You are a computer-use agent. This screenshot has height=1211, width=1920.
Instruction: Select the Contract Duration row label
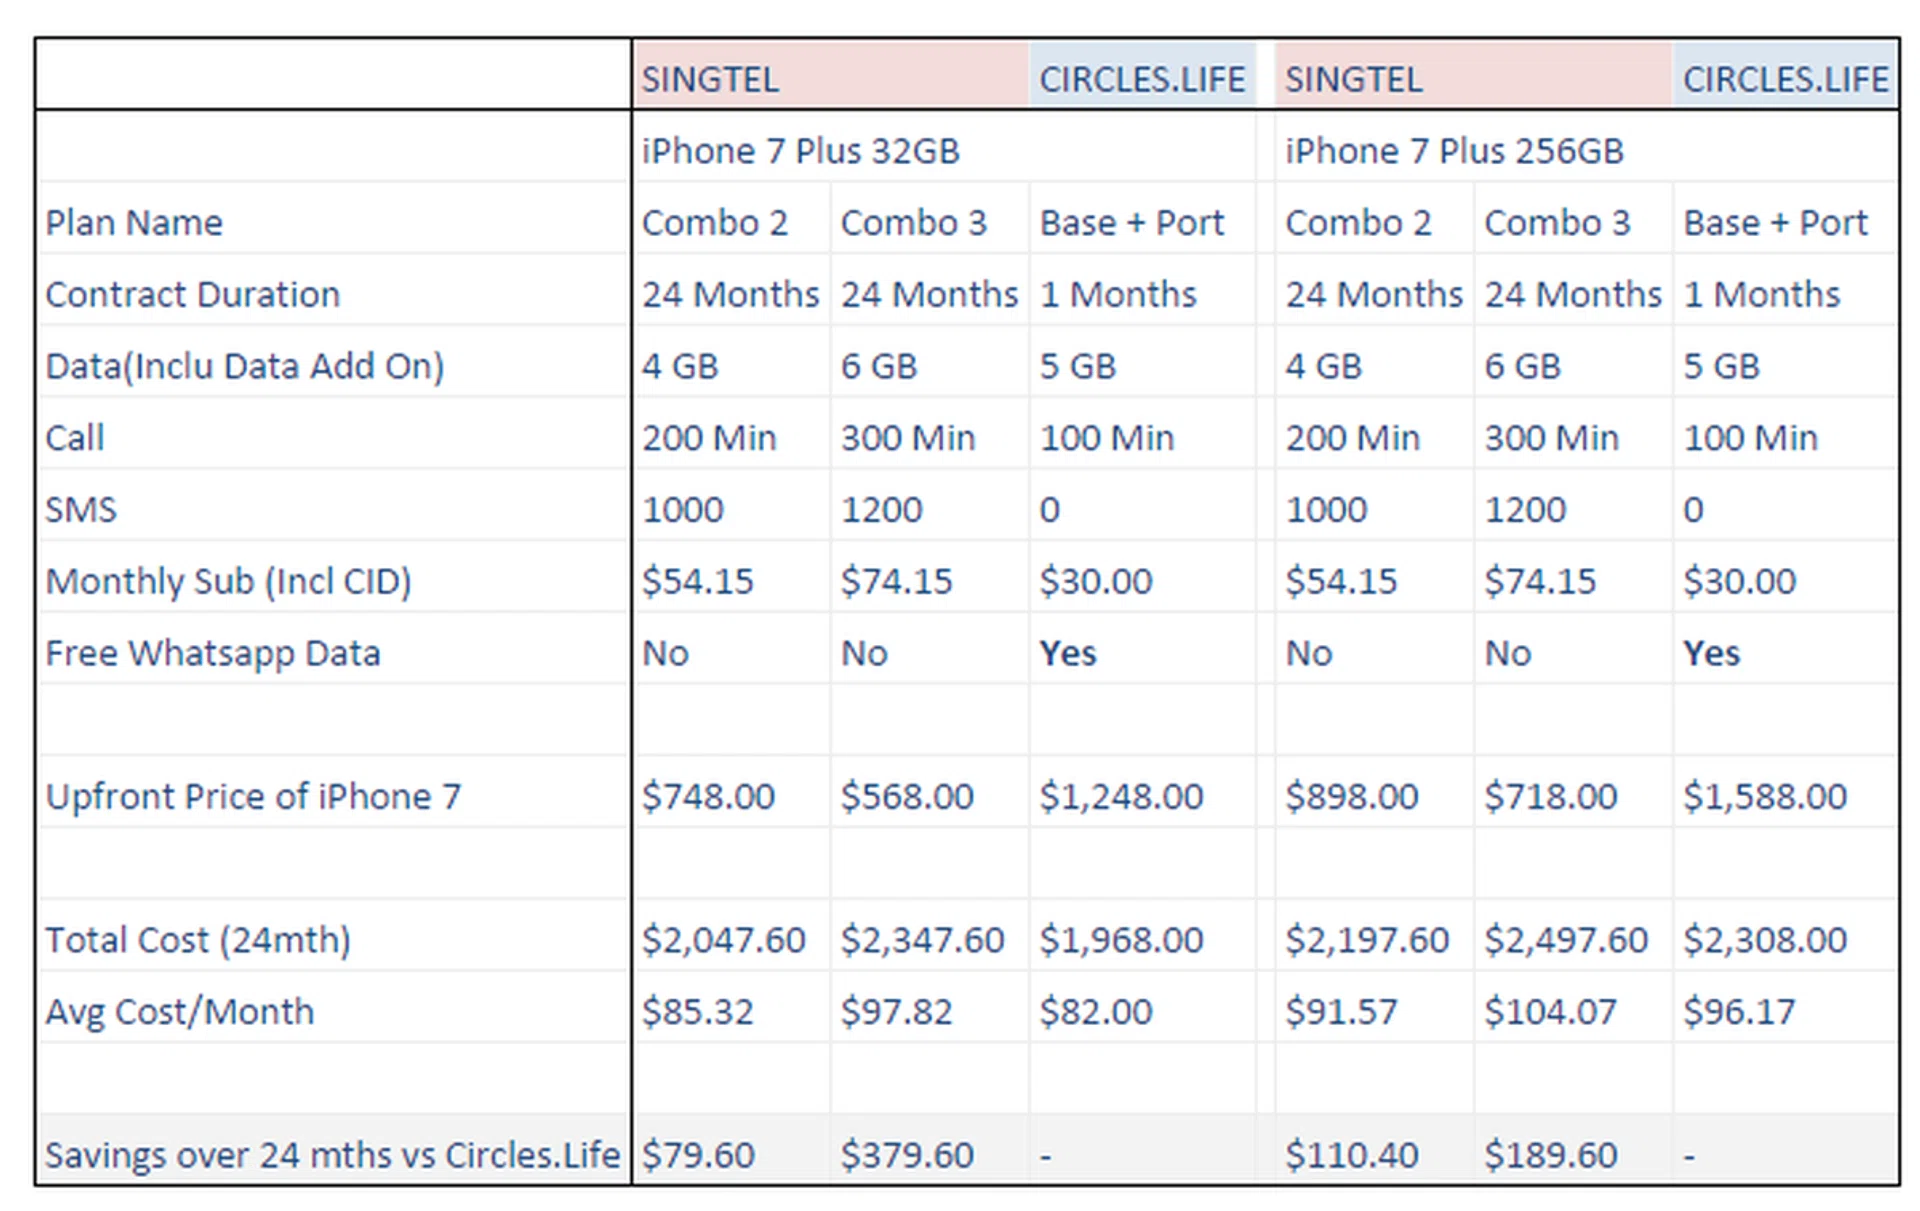click(x=193, y=294)
